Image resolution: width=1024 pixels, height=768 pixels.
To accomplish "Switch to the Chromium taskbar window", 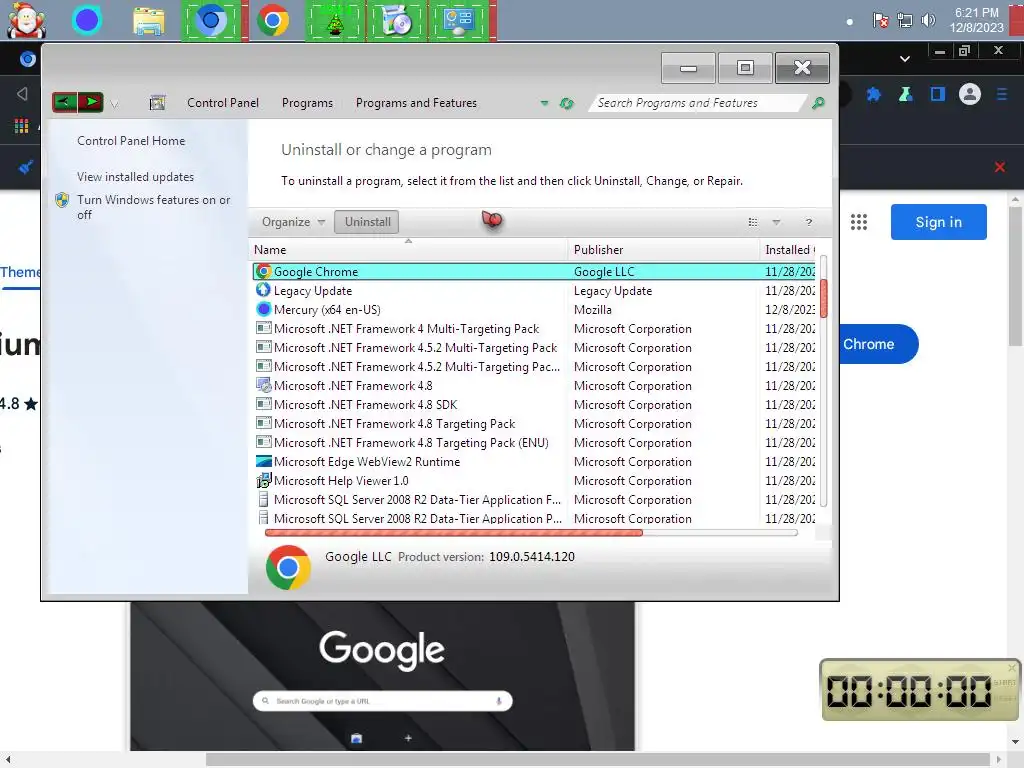I will coord(210,21).
